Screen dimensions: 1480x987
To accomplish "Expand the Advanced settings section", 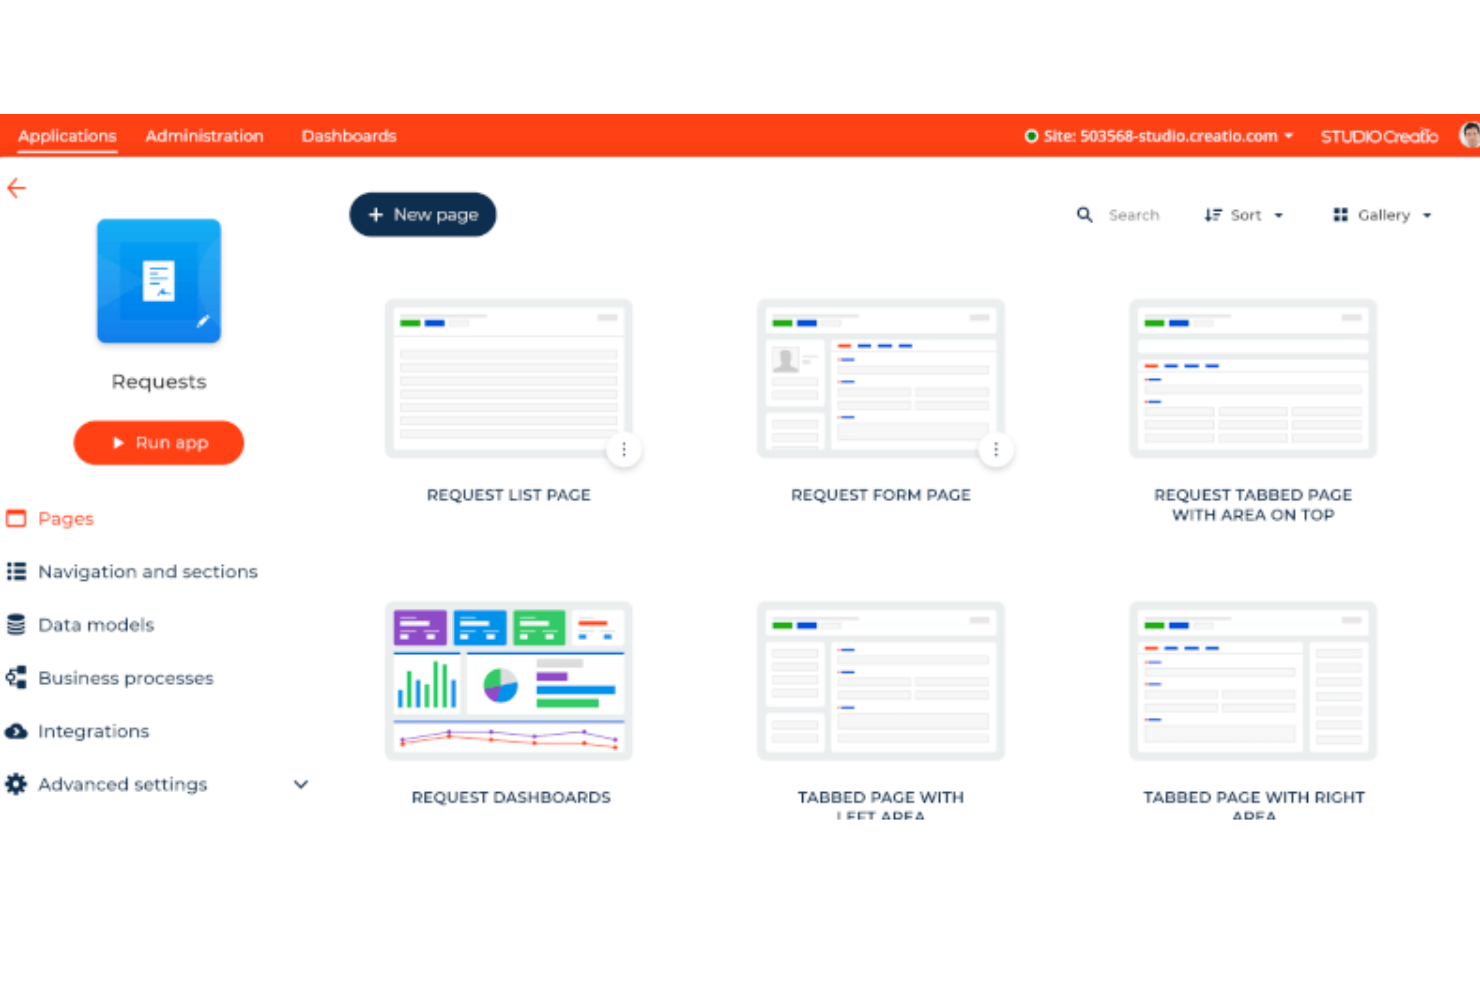I will (x=300, y=784).
